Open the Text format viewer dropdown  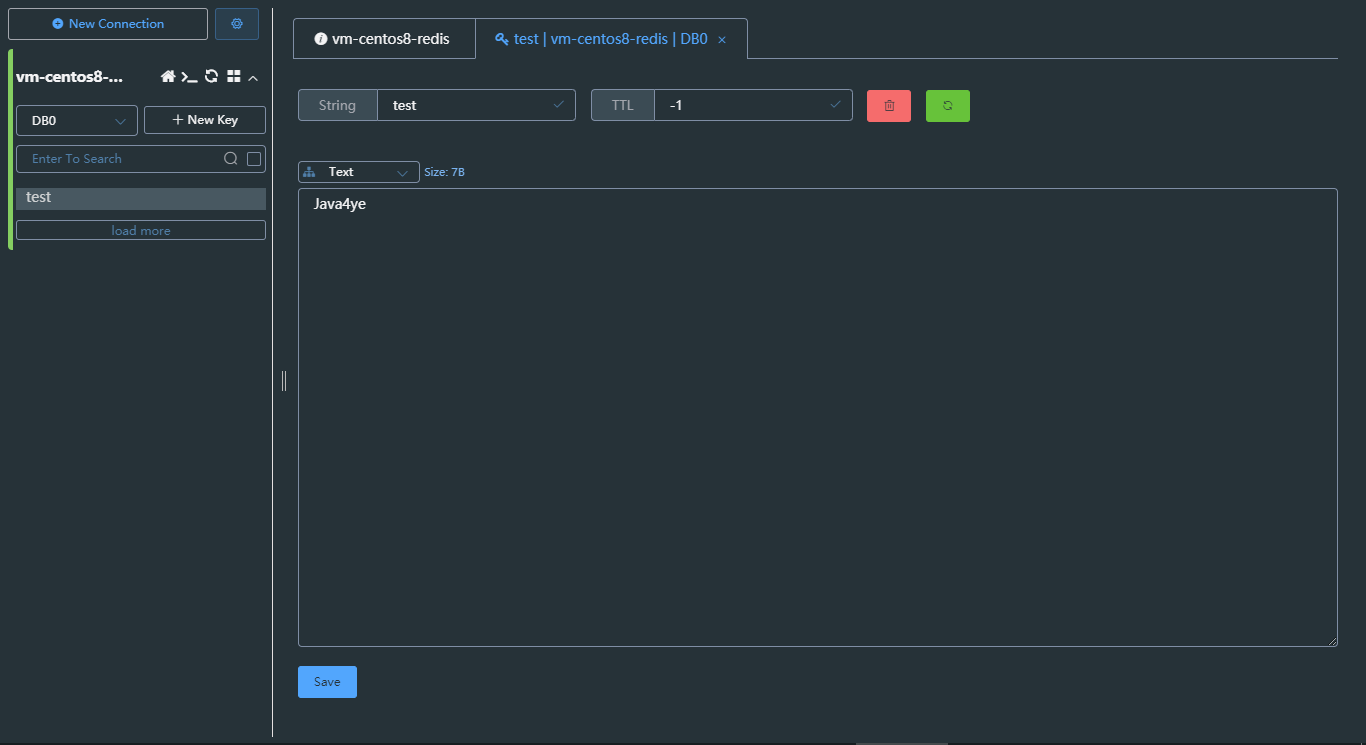[x=359, y=172]
